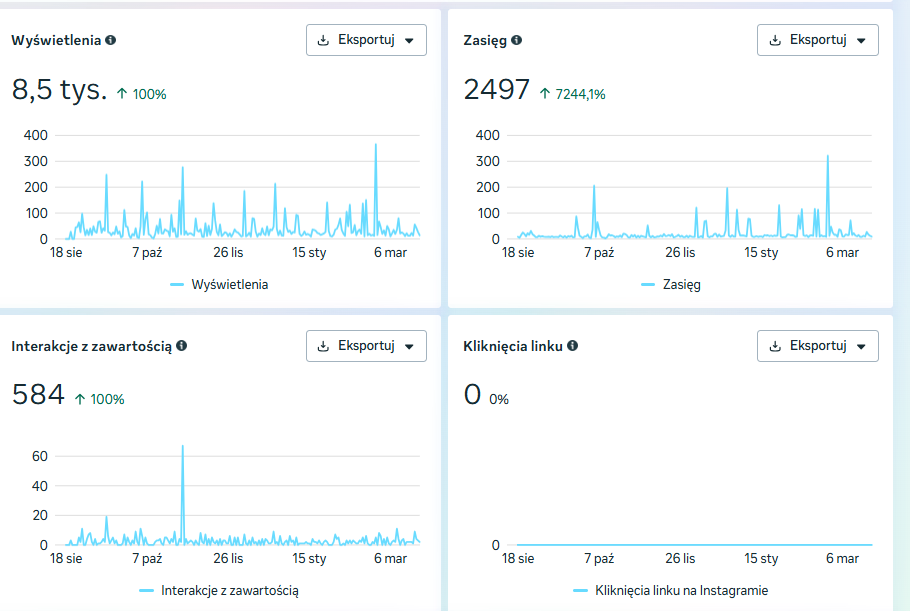Click 100% growth indicator beside 584
This screenshot has height=611, width=910.
click(99, 399)
